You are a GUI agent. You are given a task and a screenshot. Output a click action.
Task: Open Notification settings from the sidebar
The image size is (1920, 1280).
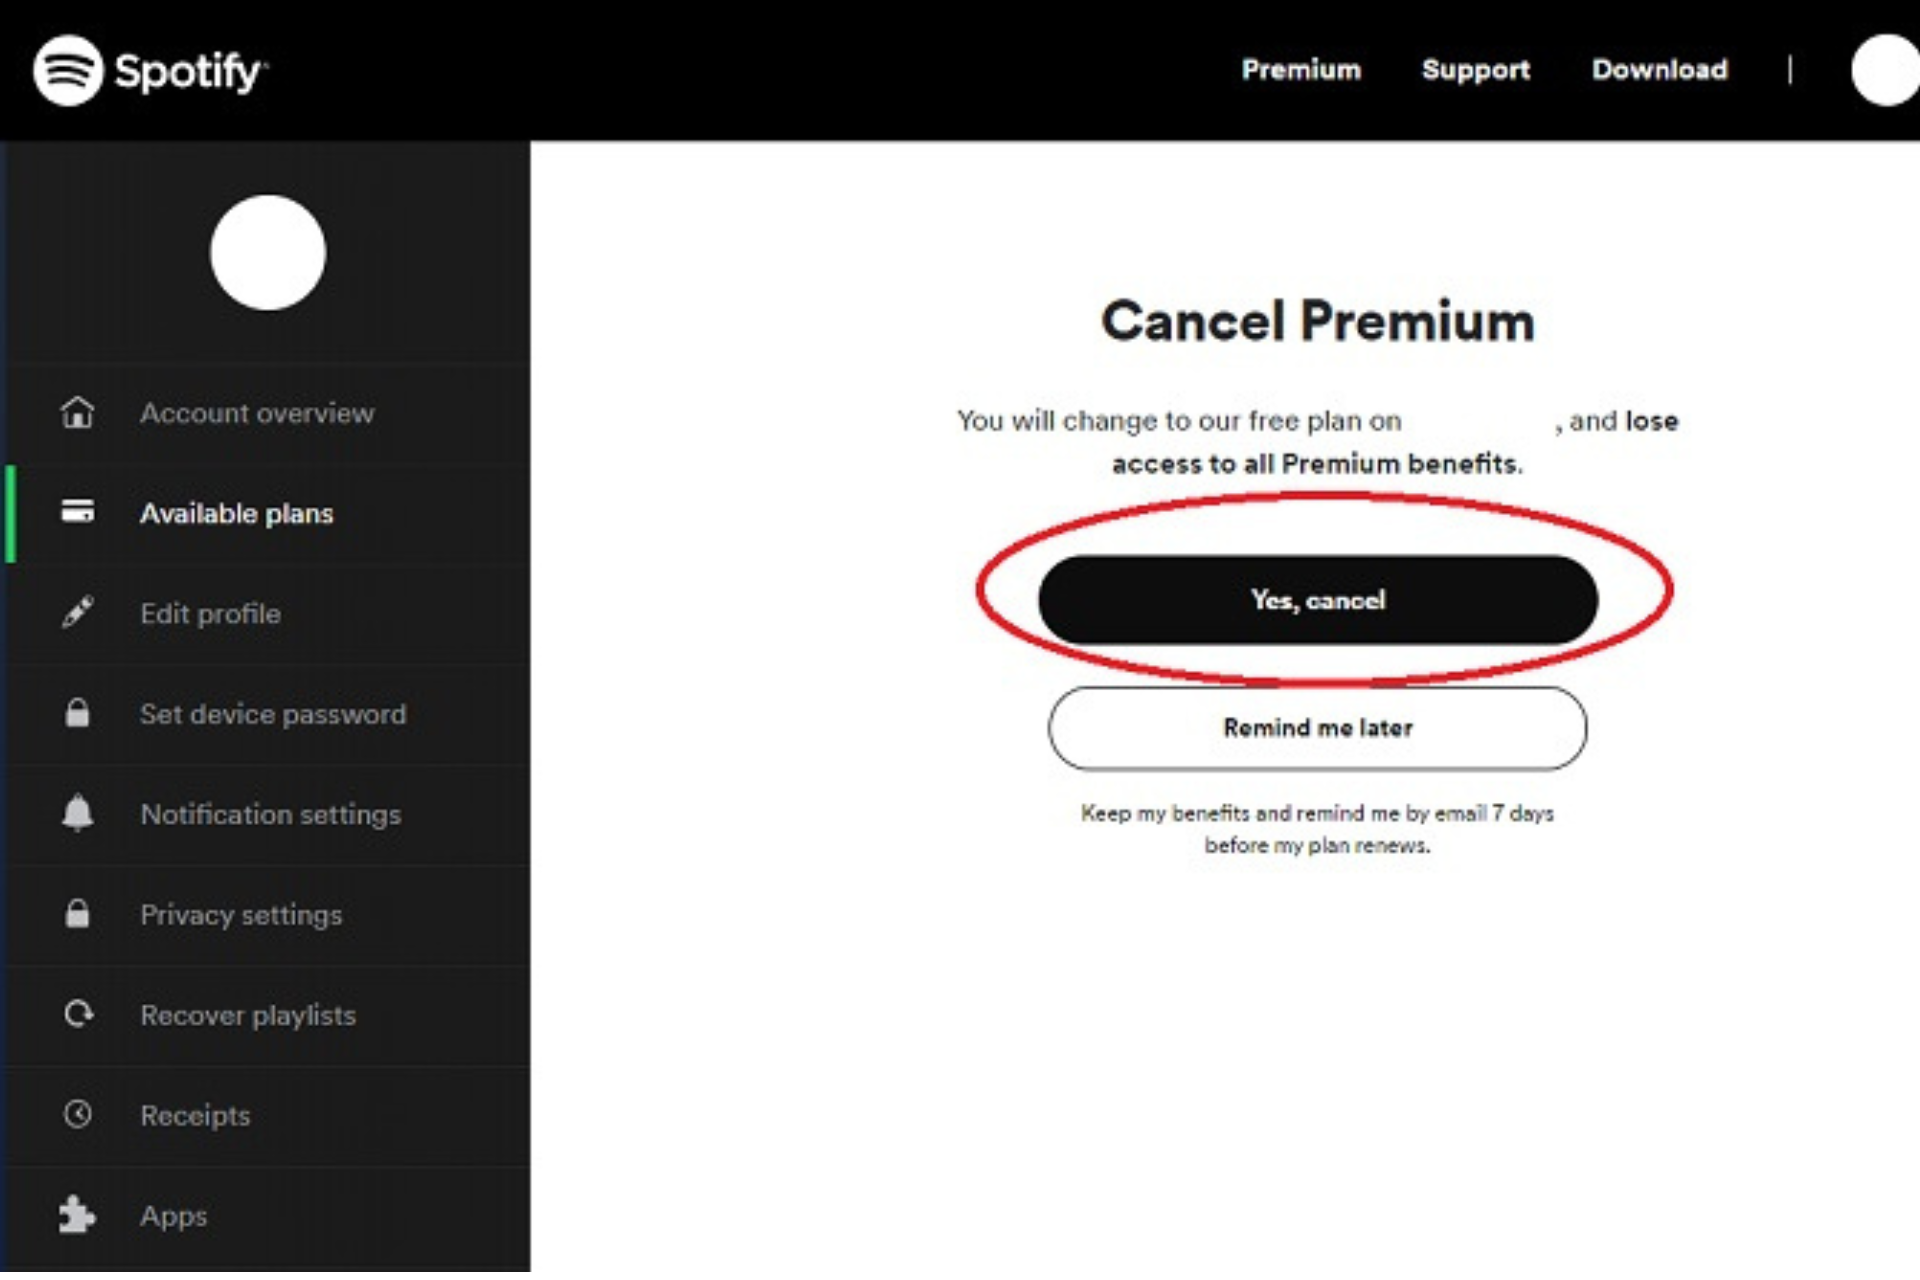(271, 814)
